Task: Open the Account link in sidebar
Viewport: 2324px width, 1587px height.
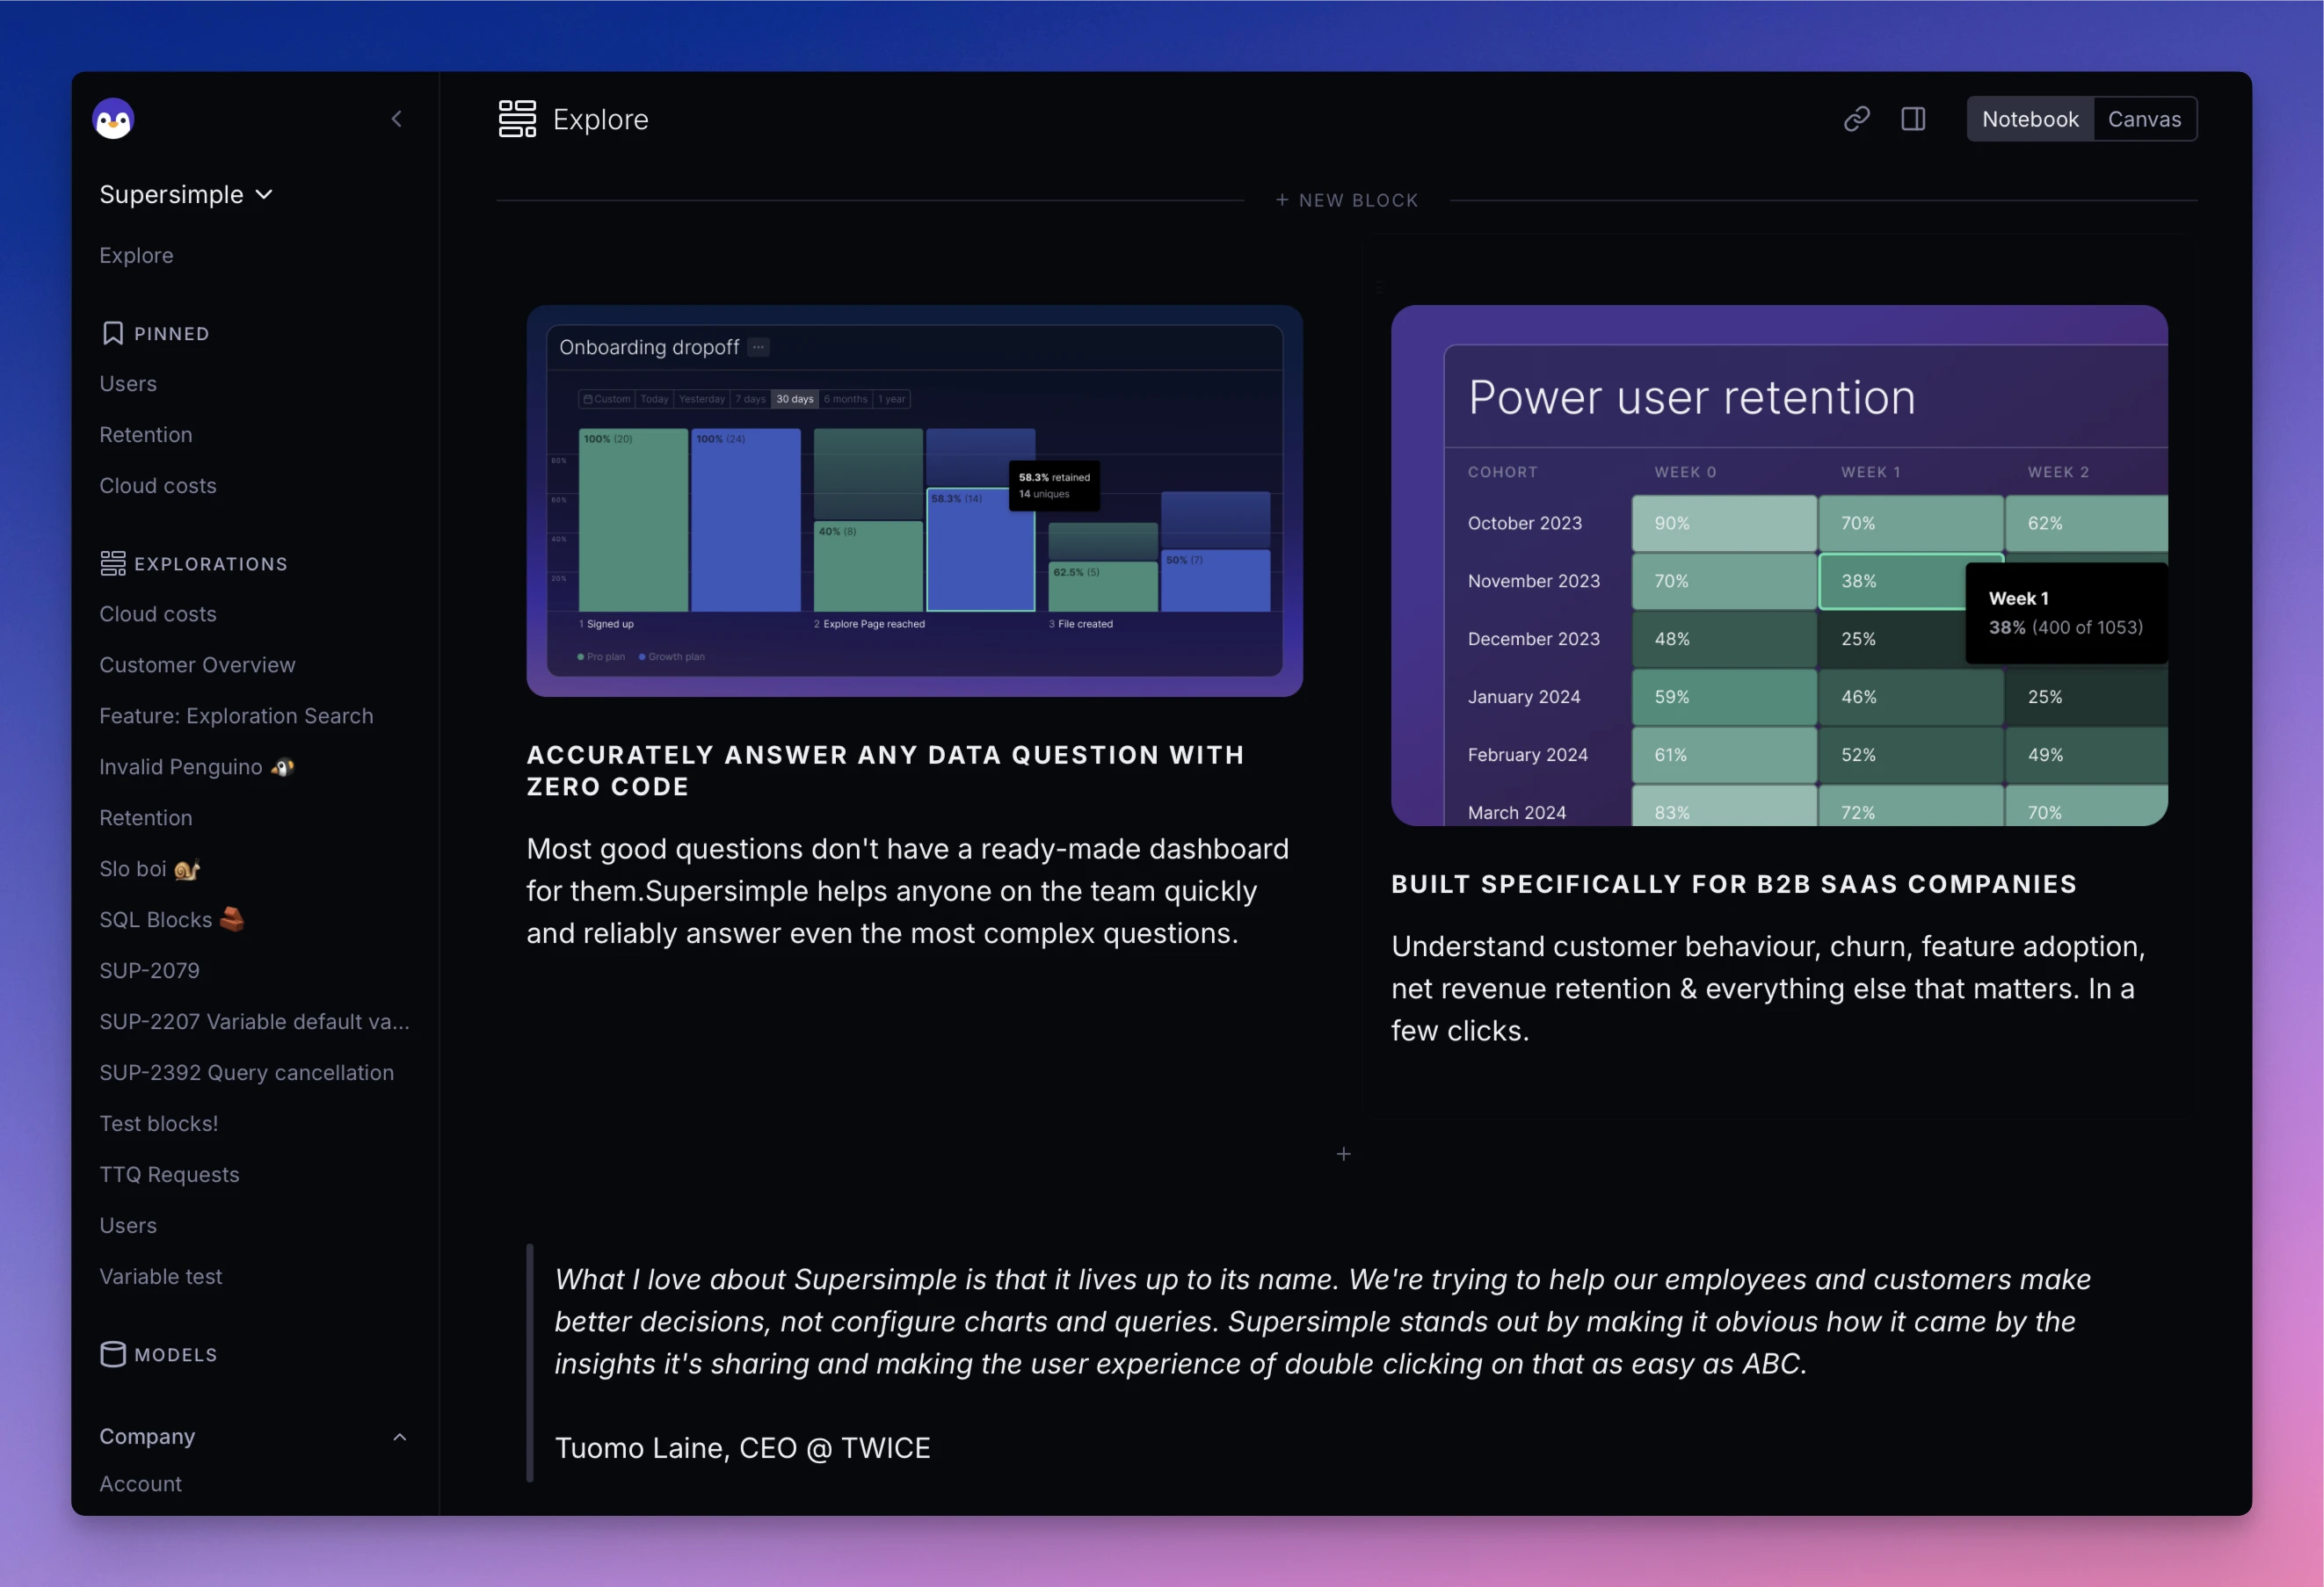Action: coord(141,1484)
